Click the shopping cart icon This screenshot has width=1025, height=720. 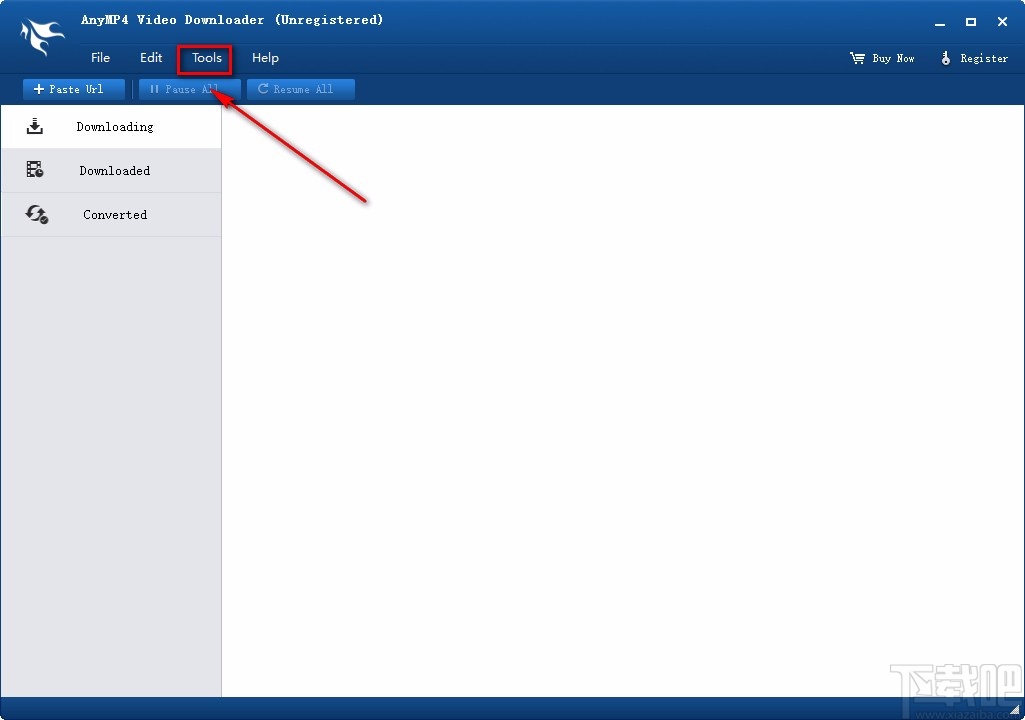point(857,58)
